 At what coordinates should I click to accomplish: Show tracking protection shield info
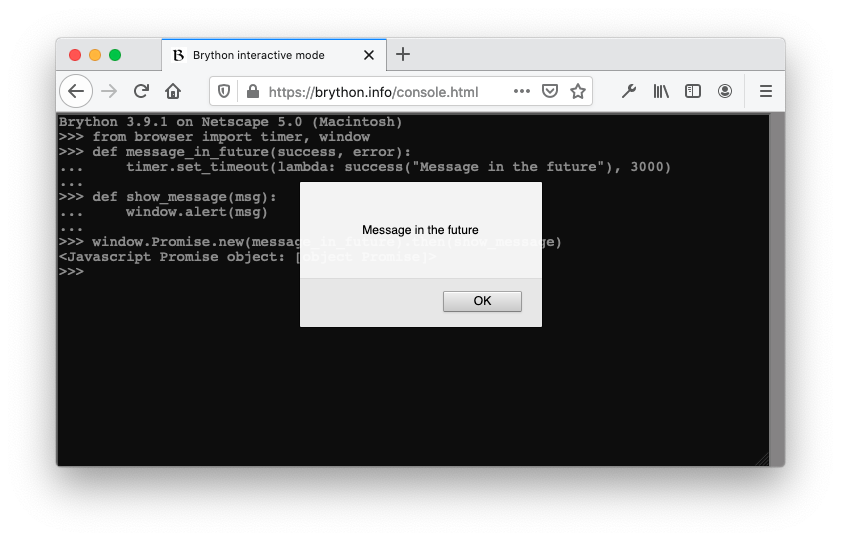tap(224, 92)
